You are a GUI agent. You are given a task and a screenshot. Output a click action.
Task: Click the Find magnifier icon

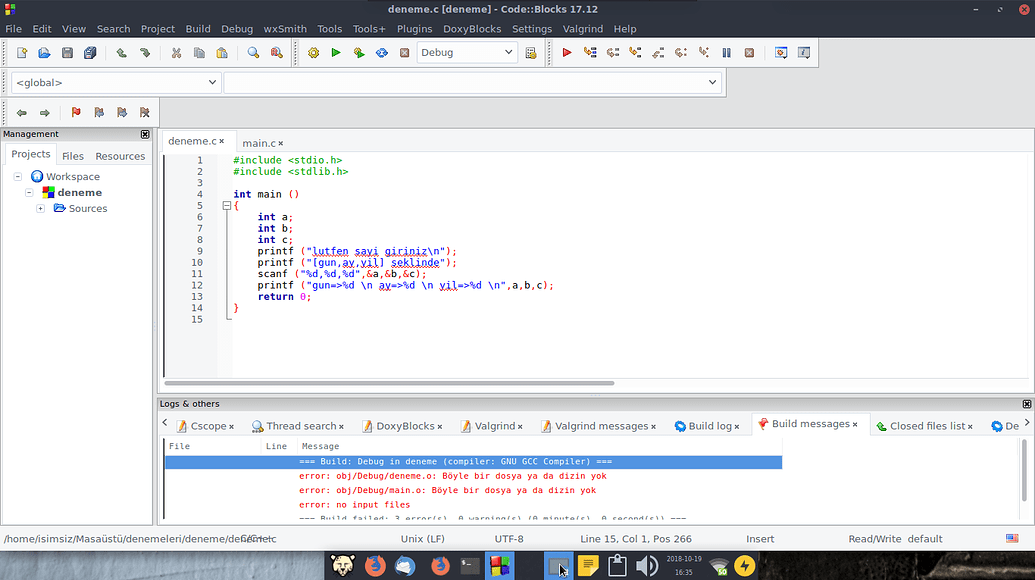pos(254,53)
